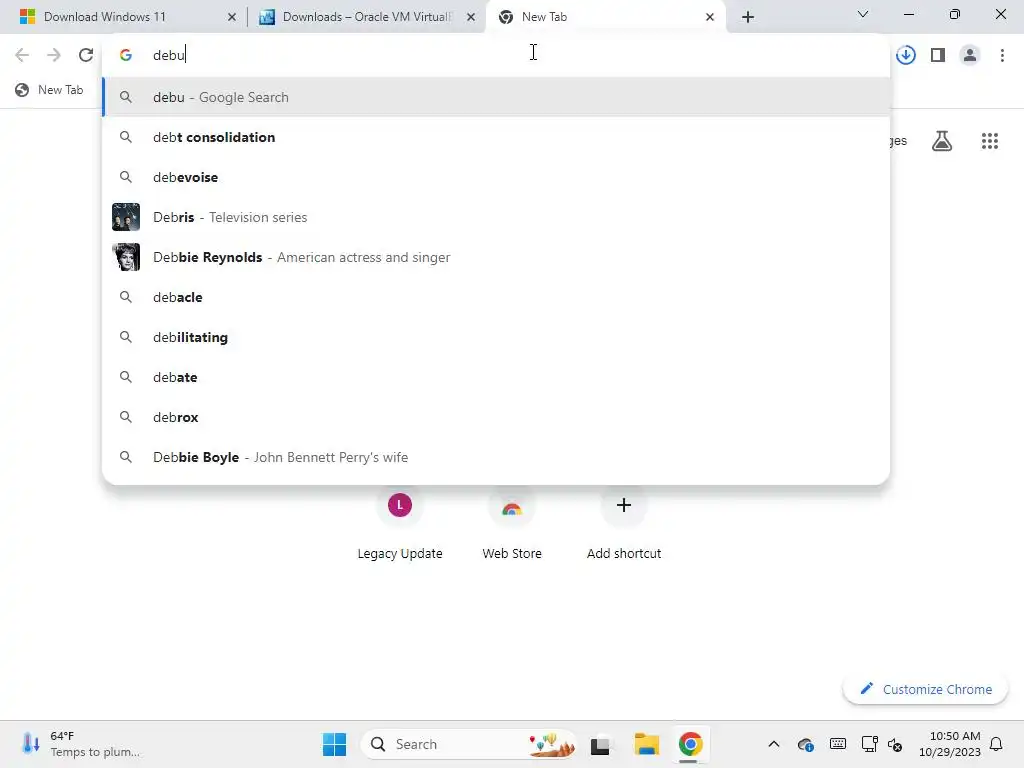Choose 'debate' suggestion
The width and height of the screenshot is (1024, 768).
(496, 377)
